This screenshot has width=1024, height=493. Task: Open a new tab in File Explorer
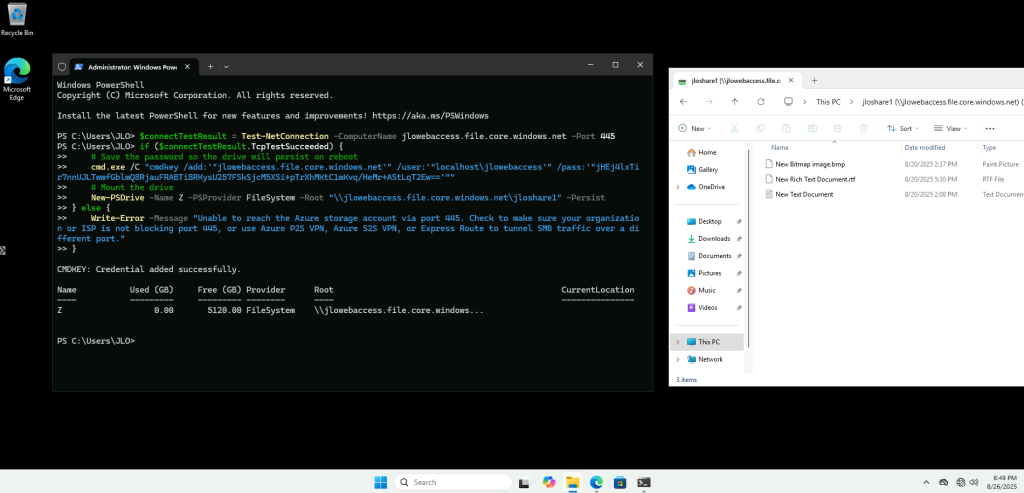pos(814,80)
